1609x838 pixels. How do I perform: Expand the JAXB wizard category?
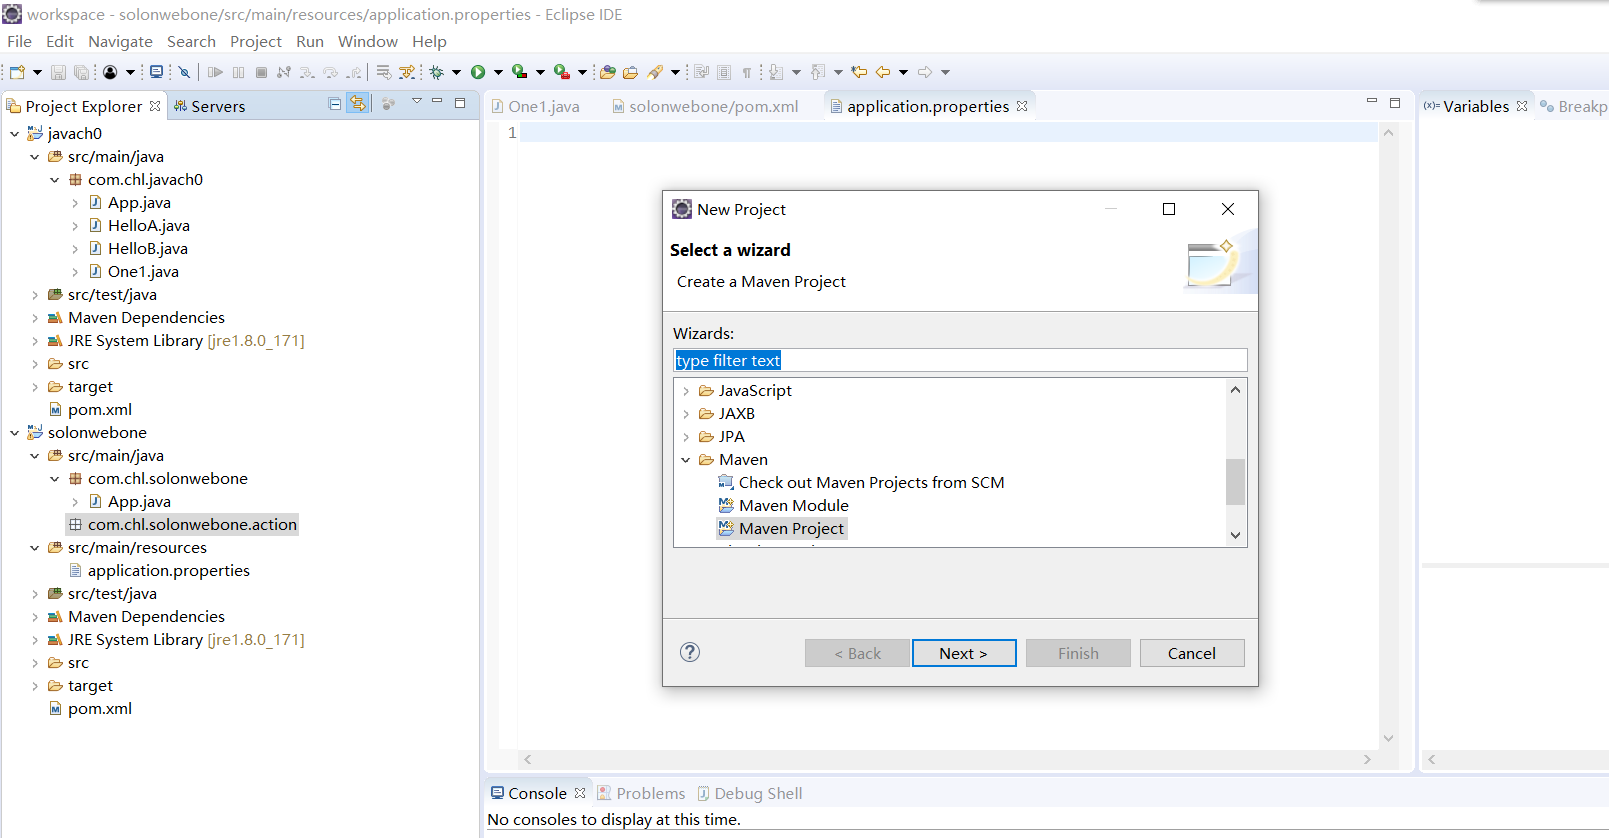pyautogui.click(x=686, y=414)
